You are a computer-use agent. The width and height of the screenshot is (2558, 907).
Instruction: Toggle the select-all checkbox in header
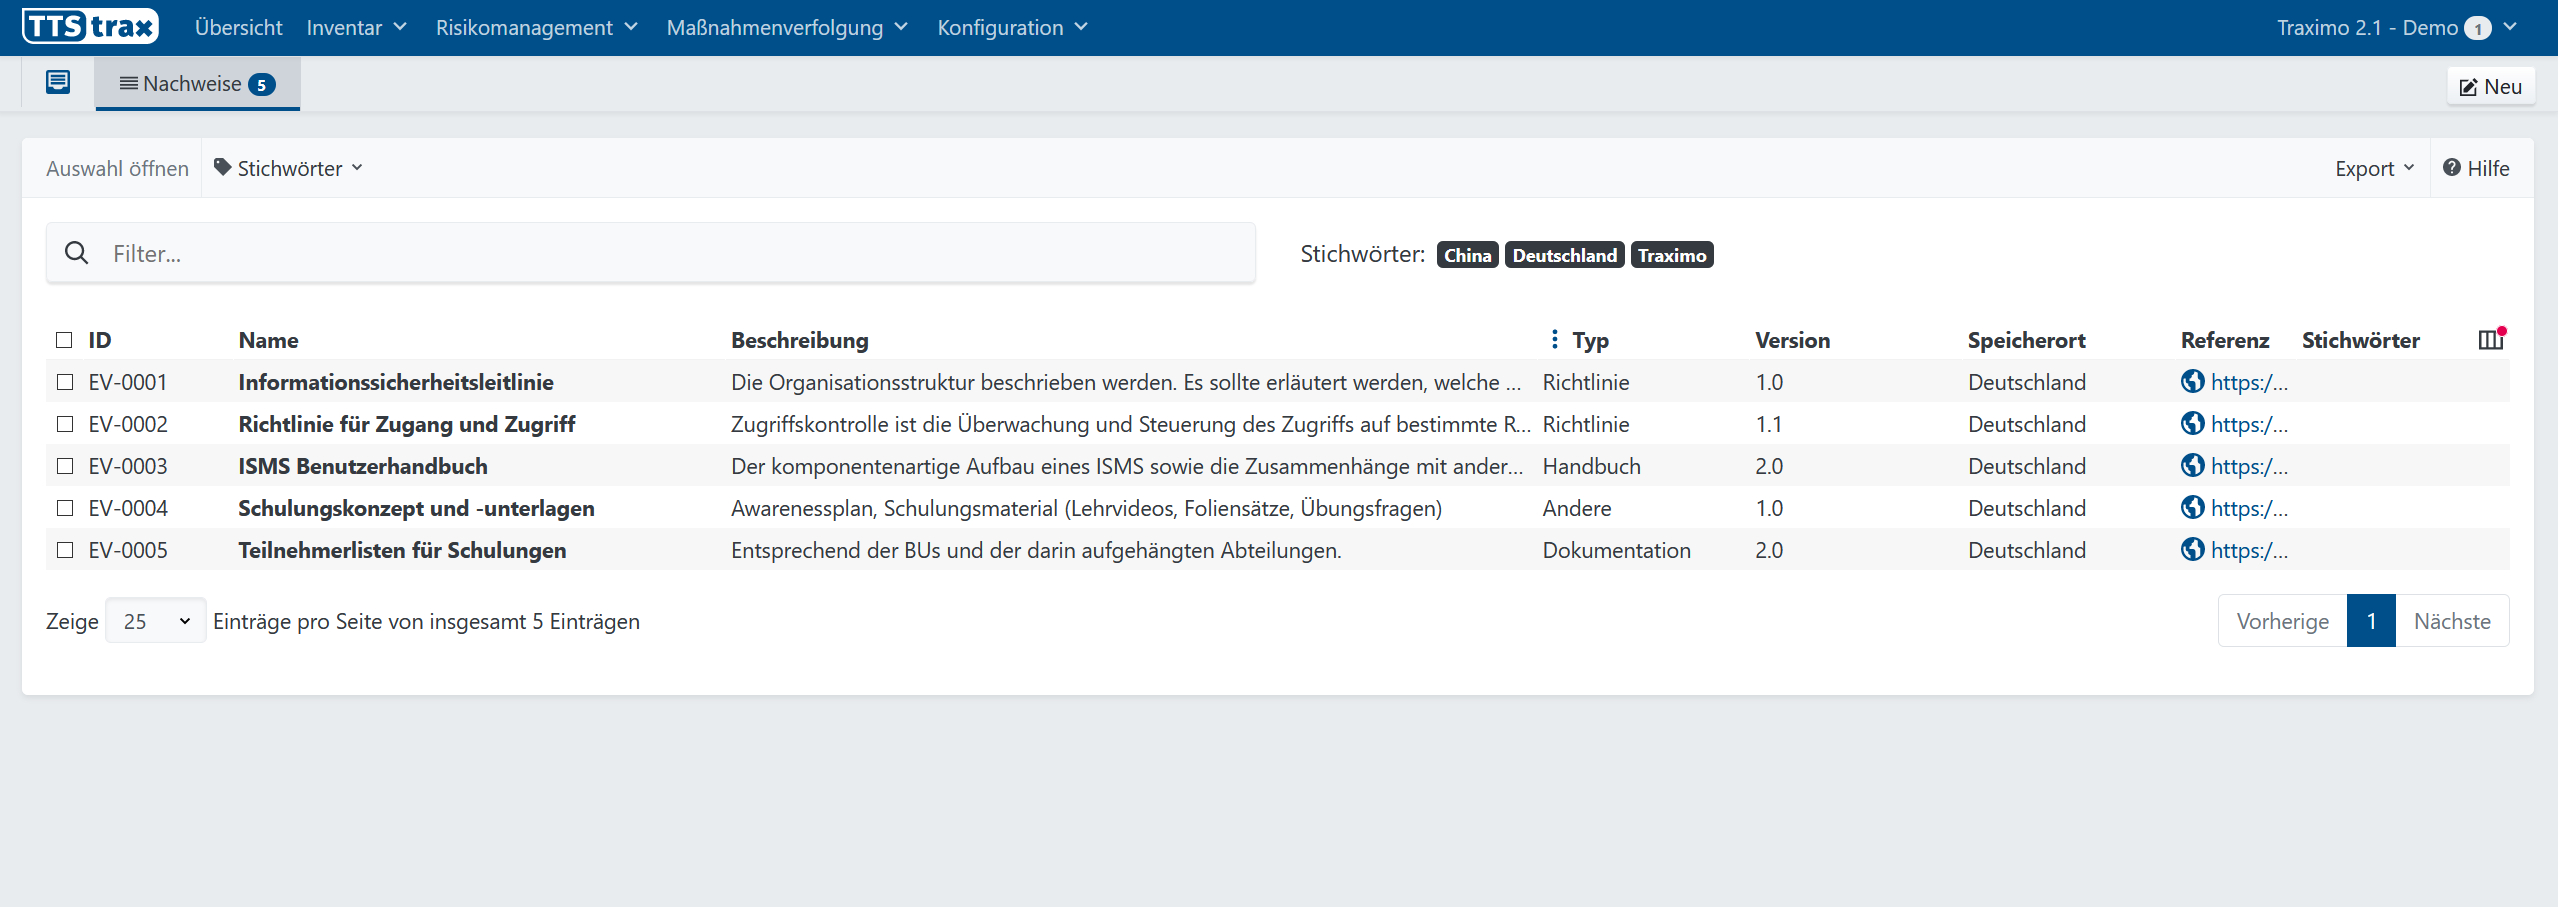pyautogui.click(x=65, y=340)
